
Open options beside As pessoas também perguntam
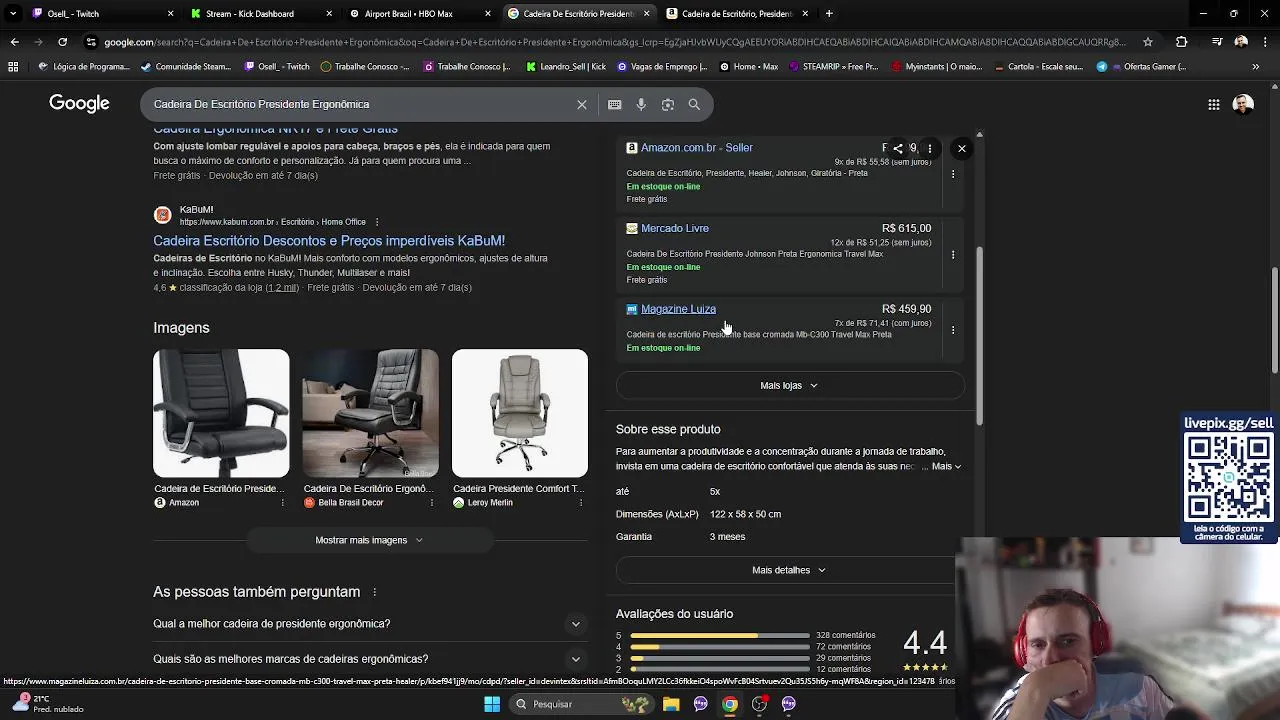(375, 592)
